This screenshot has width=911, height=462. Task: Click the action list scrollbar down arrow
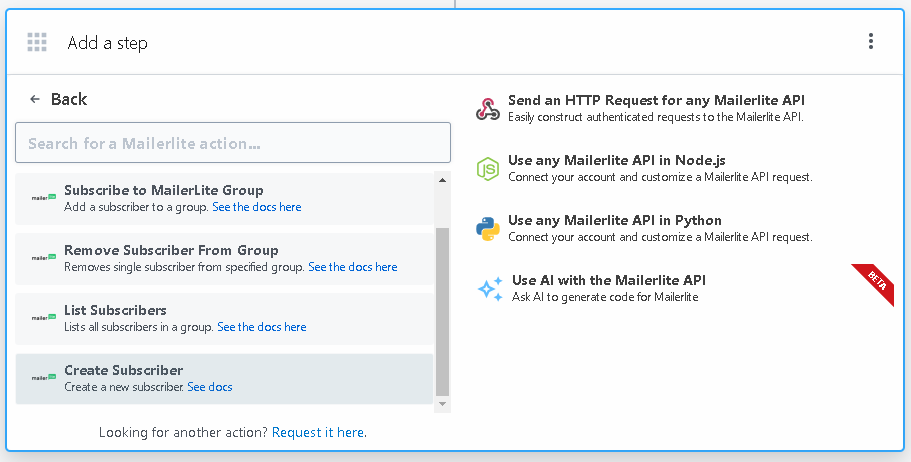coord(442,404)
